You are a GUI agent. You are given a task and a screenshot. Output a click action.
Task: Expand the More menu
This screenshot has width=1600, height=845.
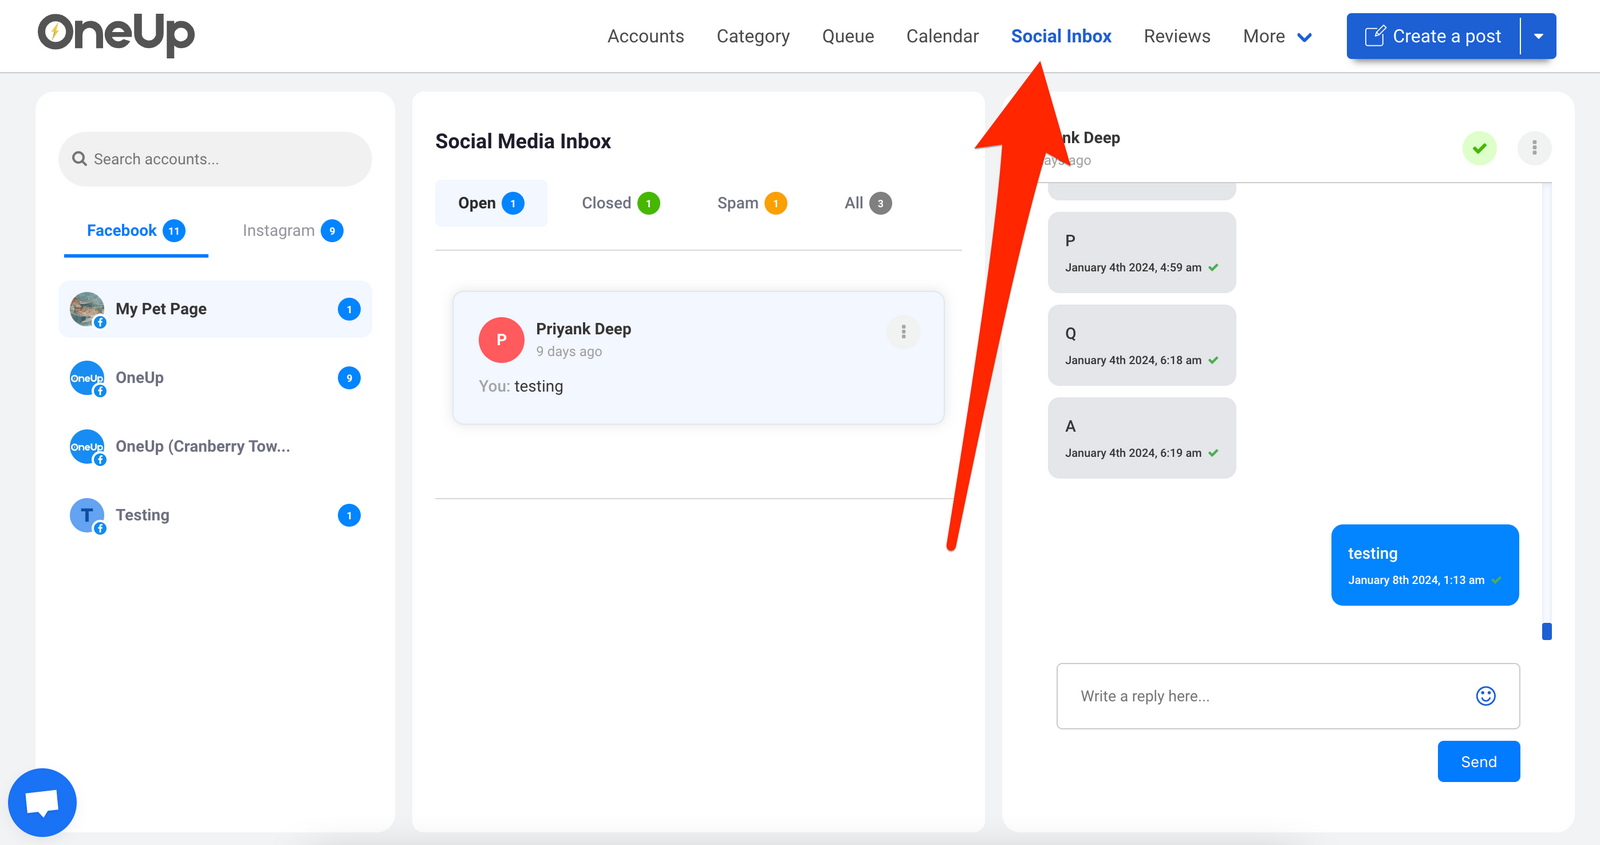(x=1277, y=36)
